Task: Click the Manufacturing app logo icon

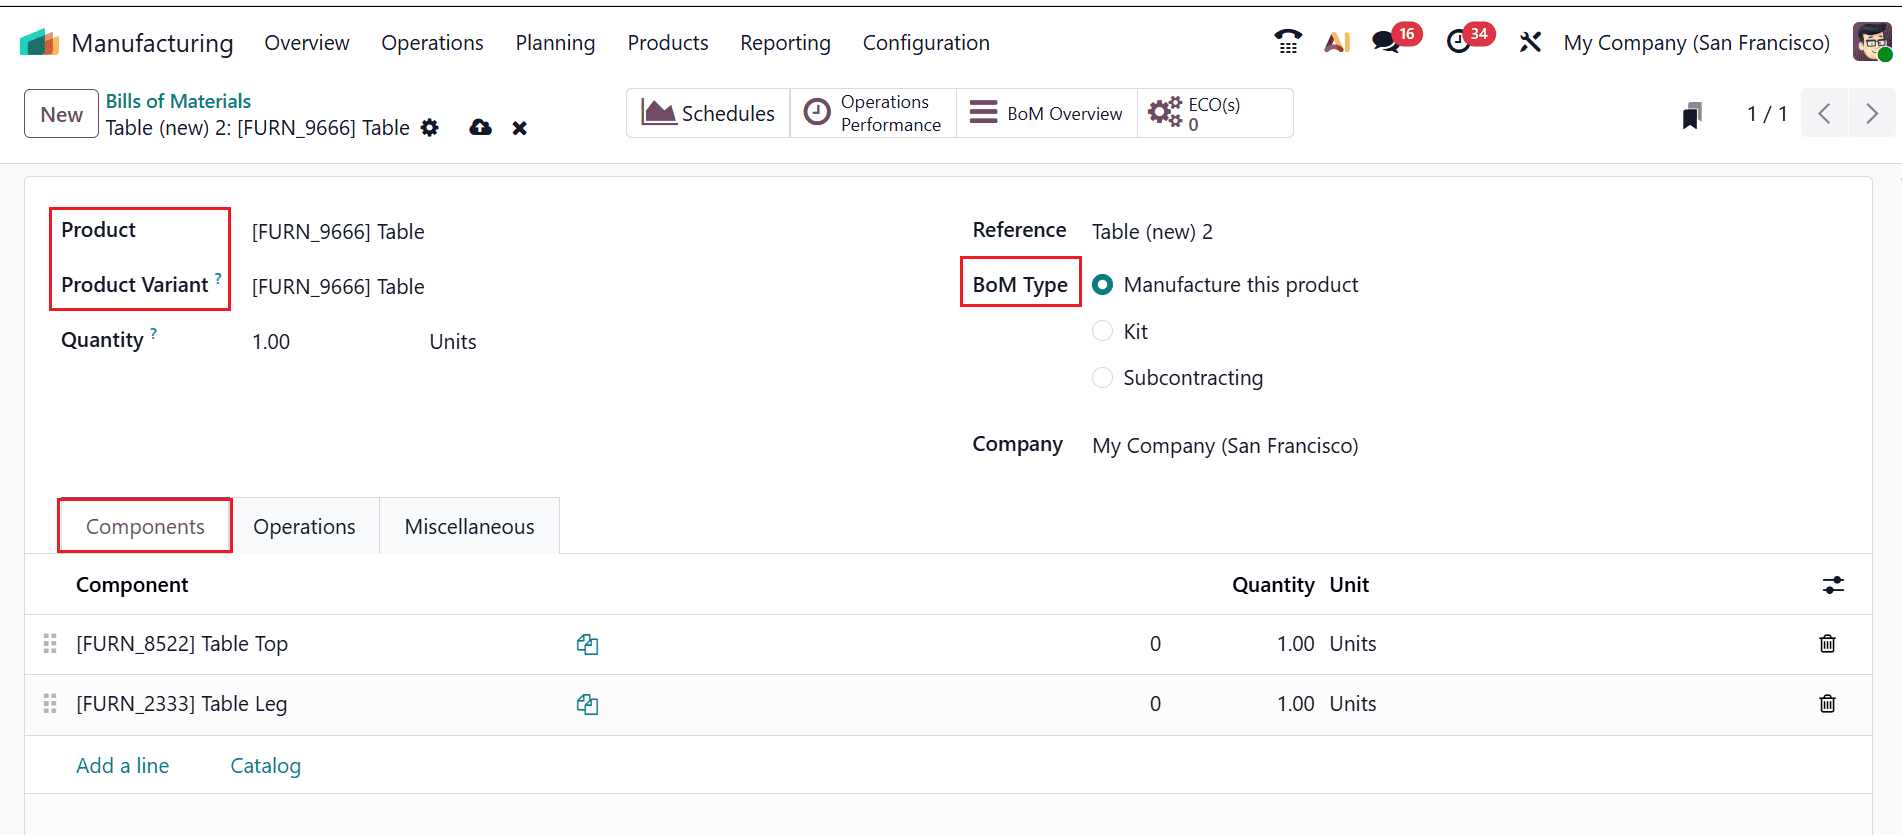Action: (39, 43)
